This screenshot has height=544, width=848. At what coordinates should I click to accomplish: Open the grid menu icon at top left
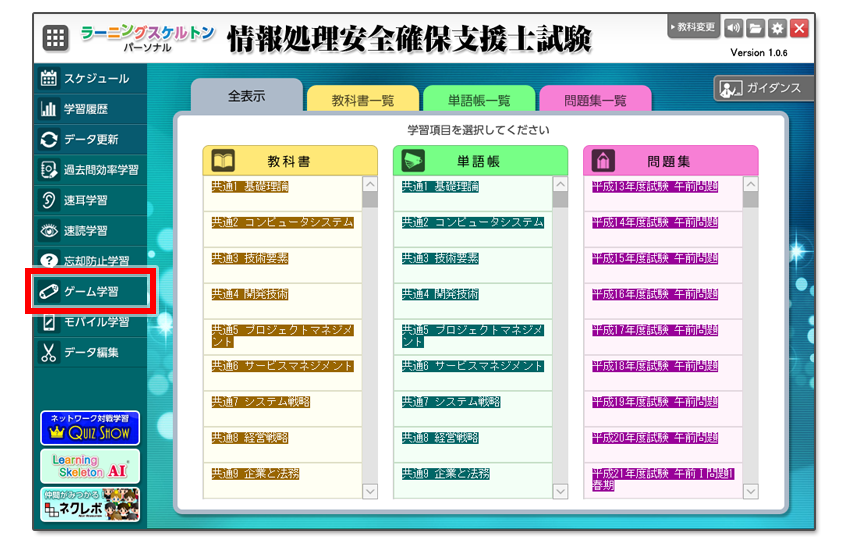[x=55, y=38]
